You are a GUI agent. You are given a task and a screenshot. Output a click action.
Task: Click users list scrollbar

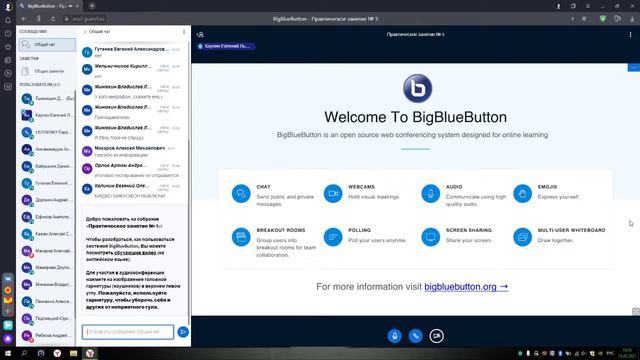pyautogui.click(x=75, y=204)
